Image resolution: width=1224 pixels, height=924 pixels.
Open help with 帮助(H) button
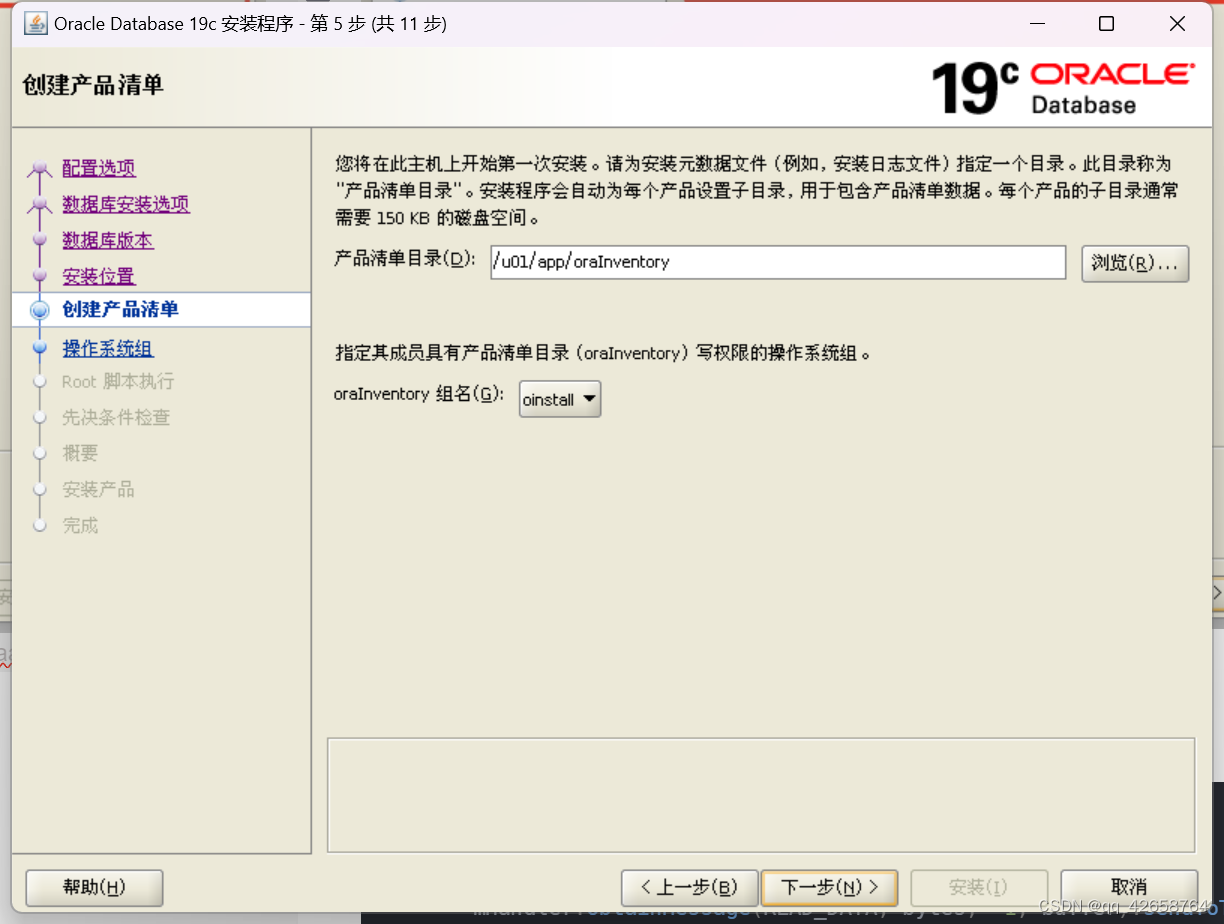(94, 887)
